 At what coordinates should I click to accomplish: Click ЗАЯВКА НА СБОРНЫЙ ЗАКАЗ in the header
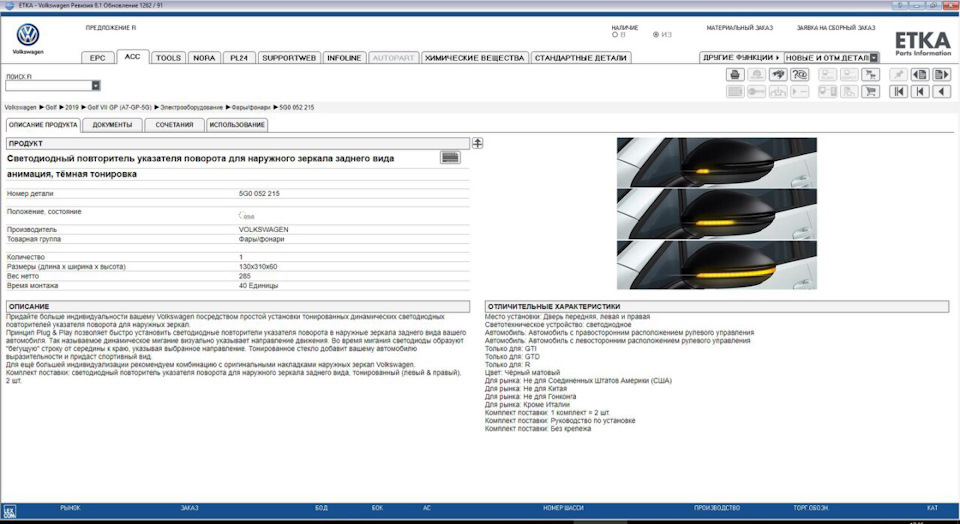click(836, 28)
